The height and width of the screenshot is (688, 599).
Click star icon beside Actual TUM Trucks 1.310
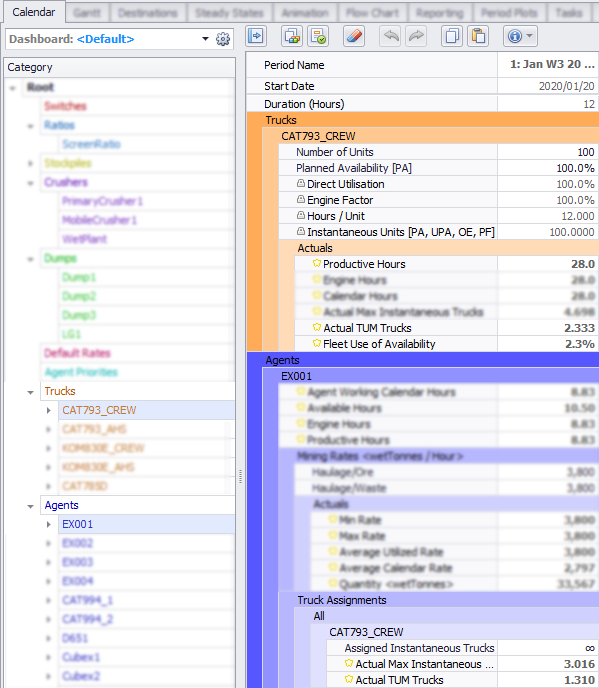(349, 679)
